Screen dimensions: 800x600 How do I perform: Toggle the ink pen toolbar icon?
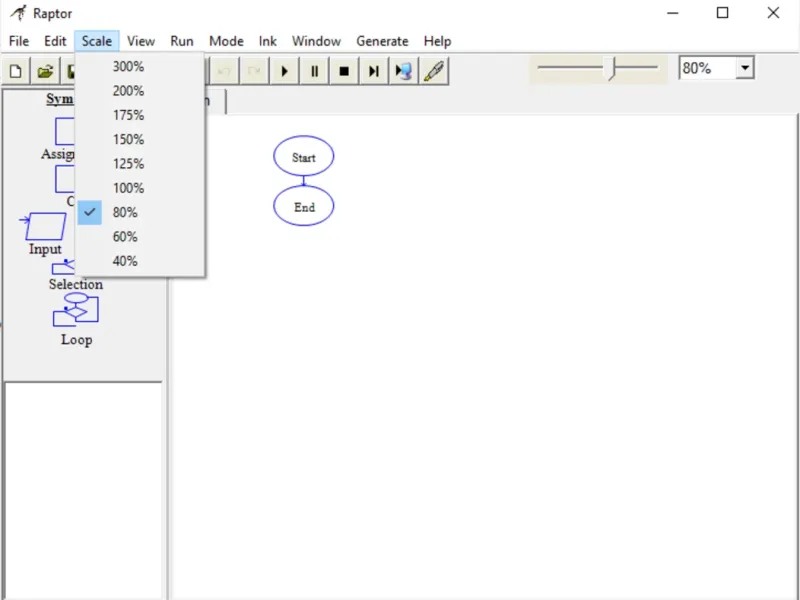433,71
